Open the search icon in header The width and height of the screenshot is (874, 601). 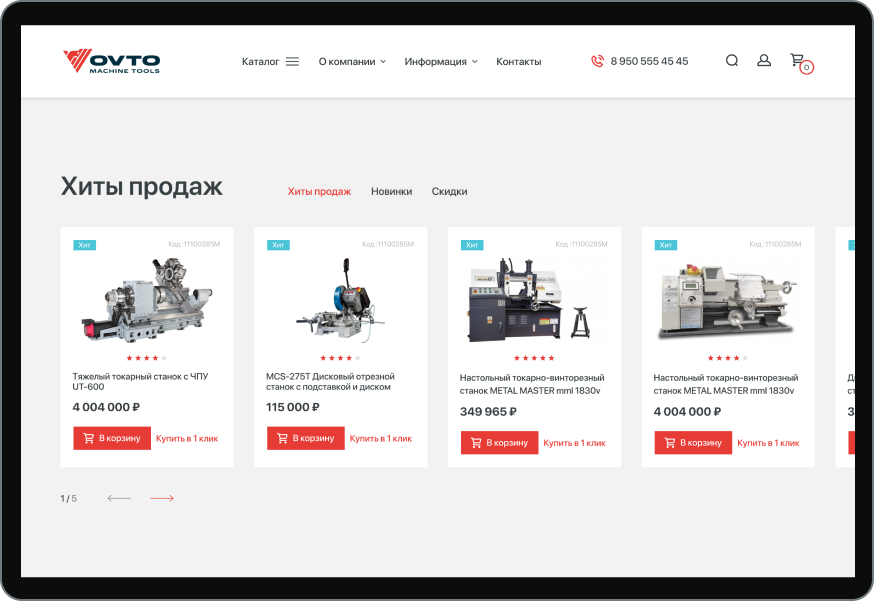click(x=732, y=60)
